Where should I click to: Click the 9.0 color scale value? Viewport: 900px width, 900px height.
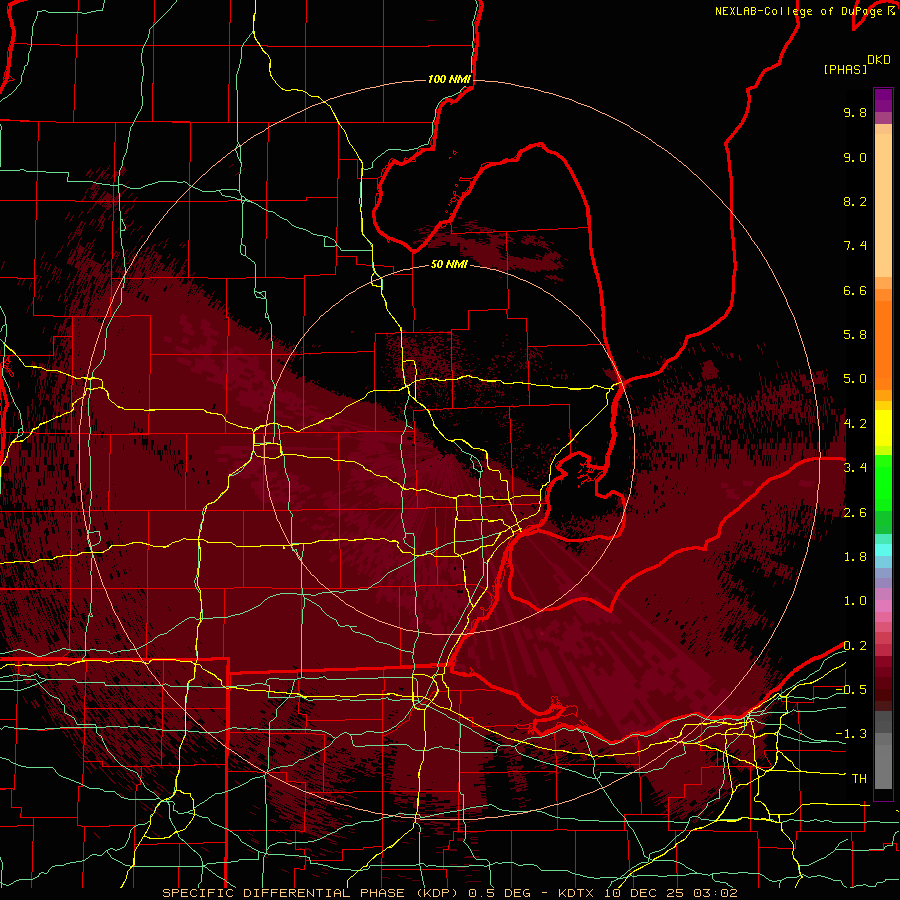855,157
